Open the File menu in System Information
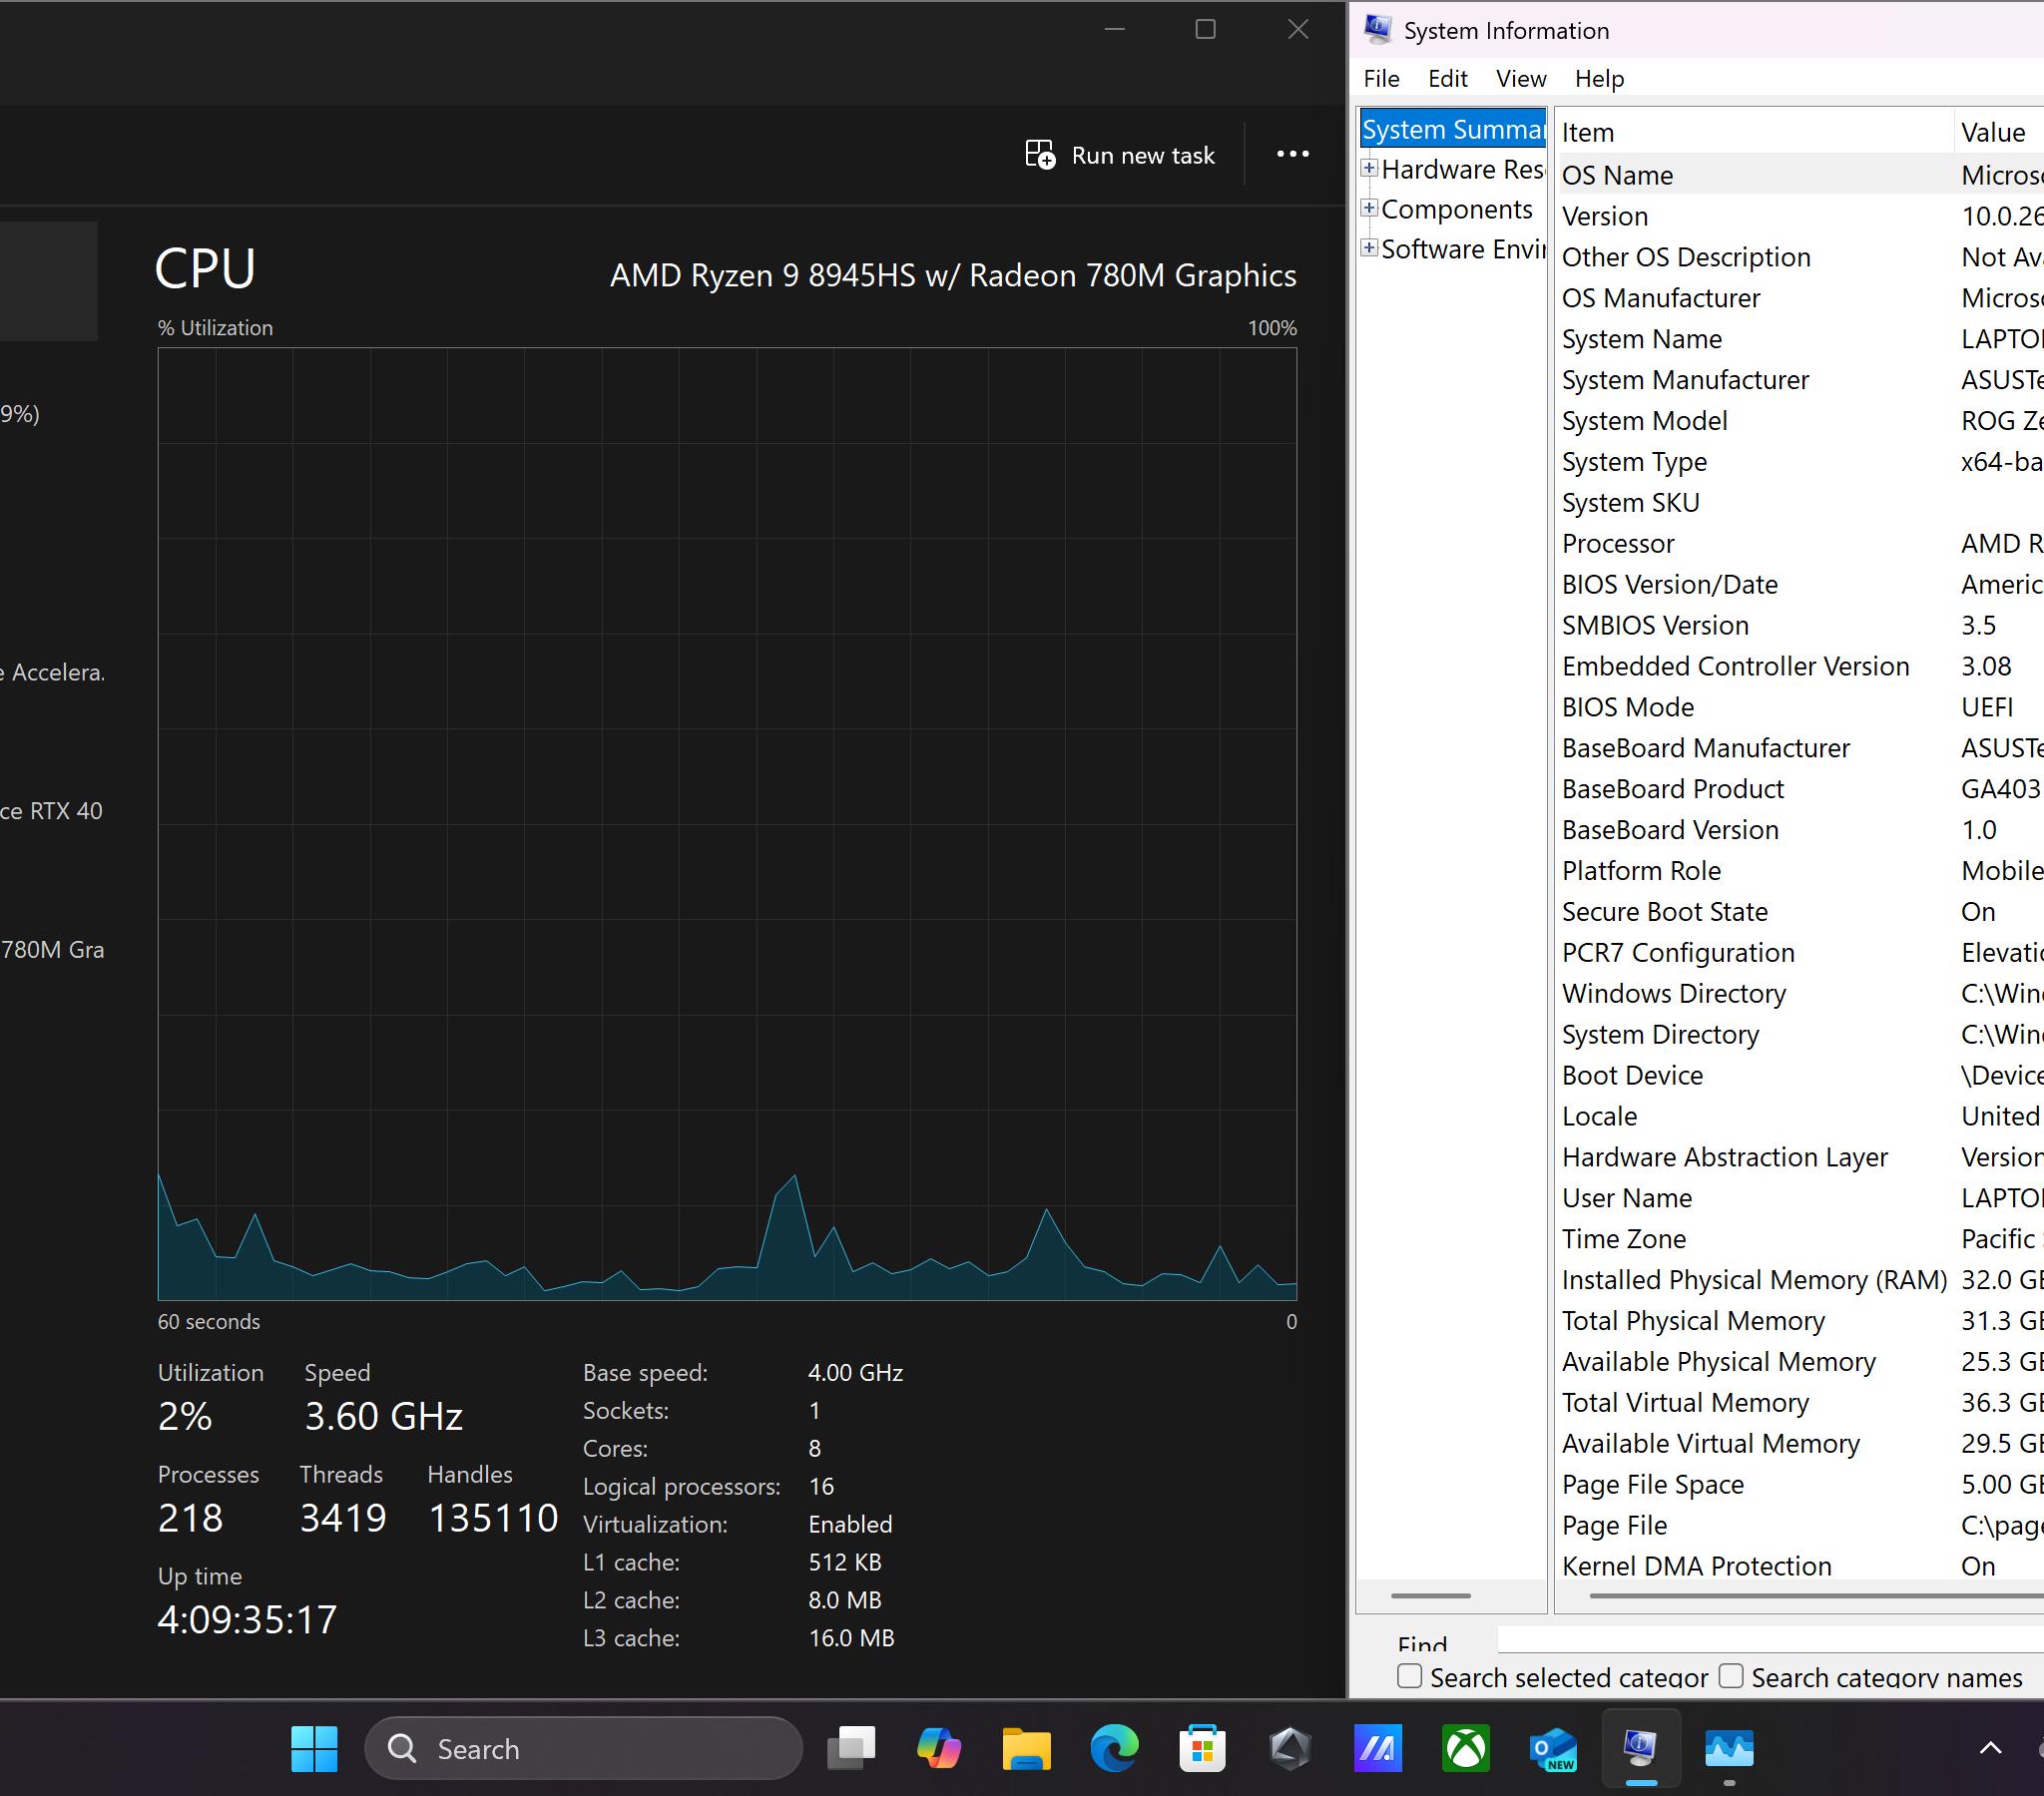2044x1796 pixels. (x=1381, y=78)
